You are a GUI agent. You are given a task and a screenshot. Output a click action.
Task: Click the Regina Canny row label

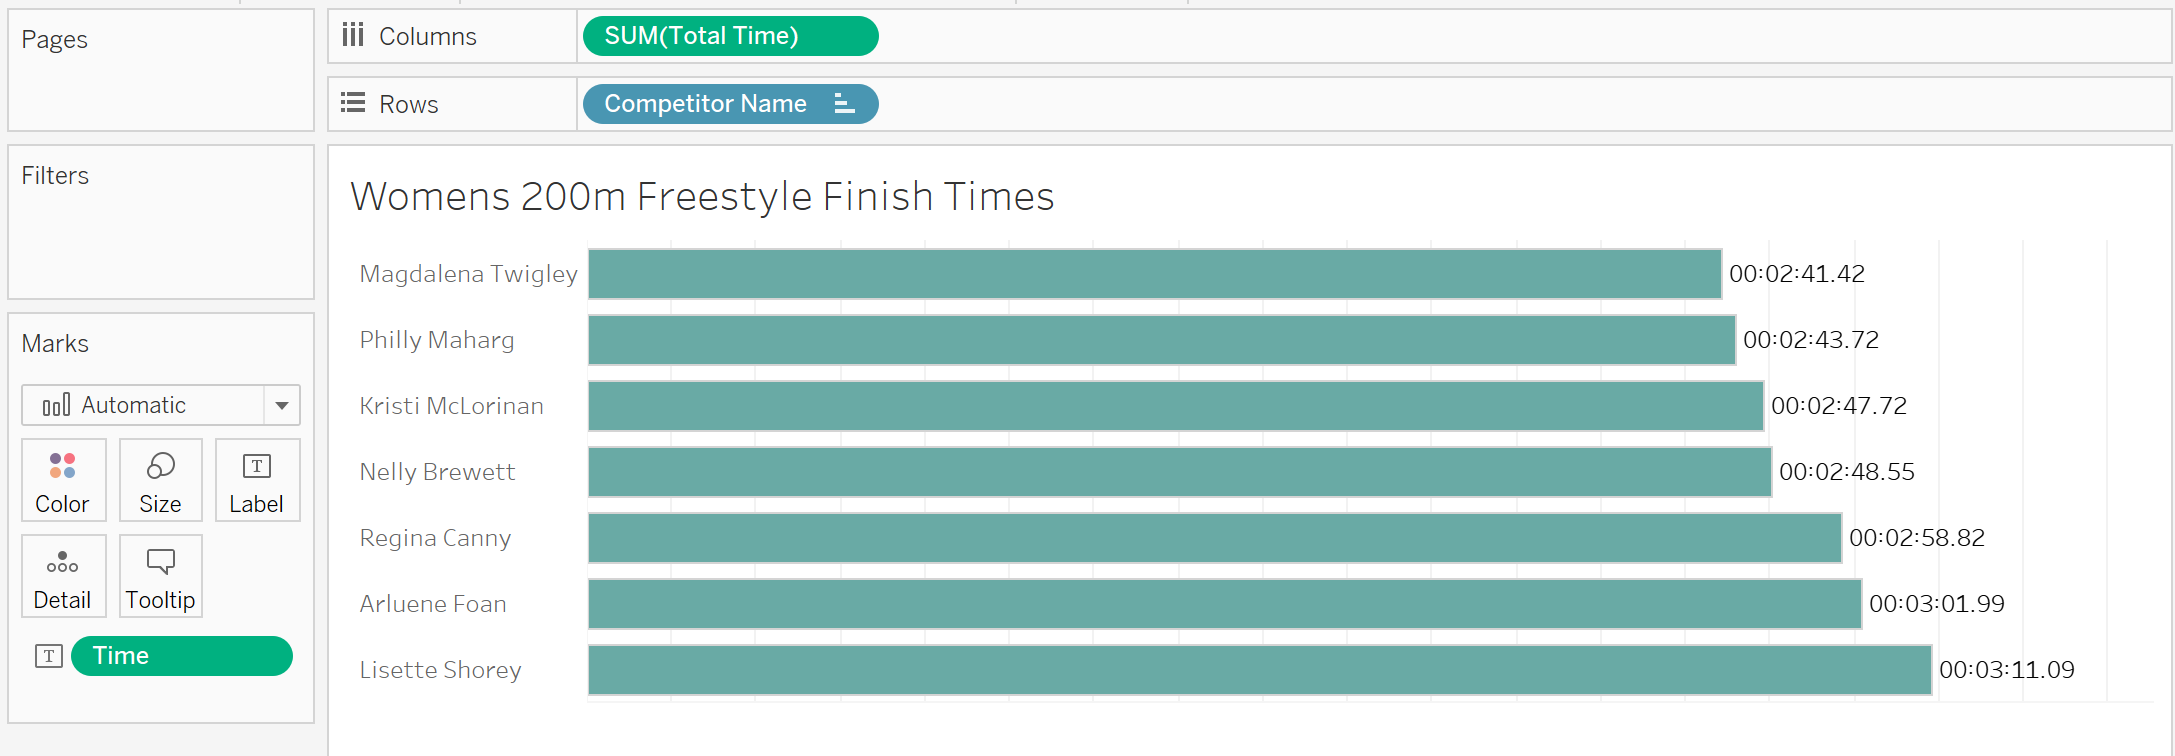pyautogui.click(x=435, y=538)
